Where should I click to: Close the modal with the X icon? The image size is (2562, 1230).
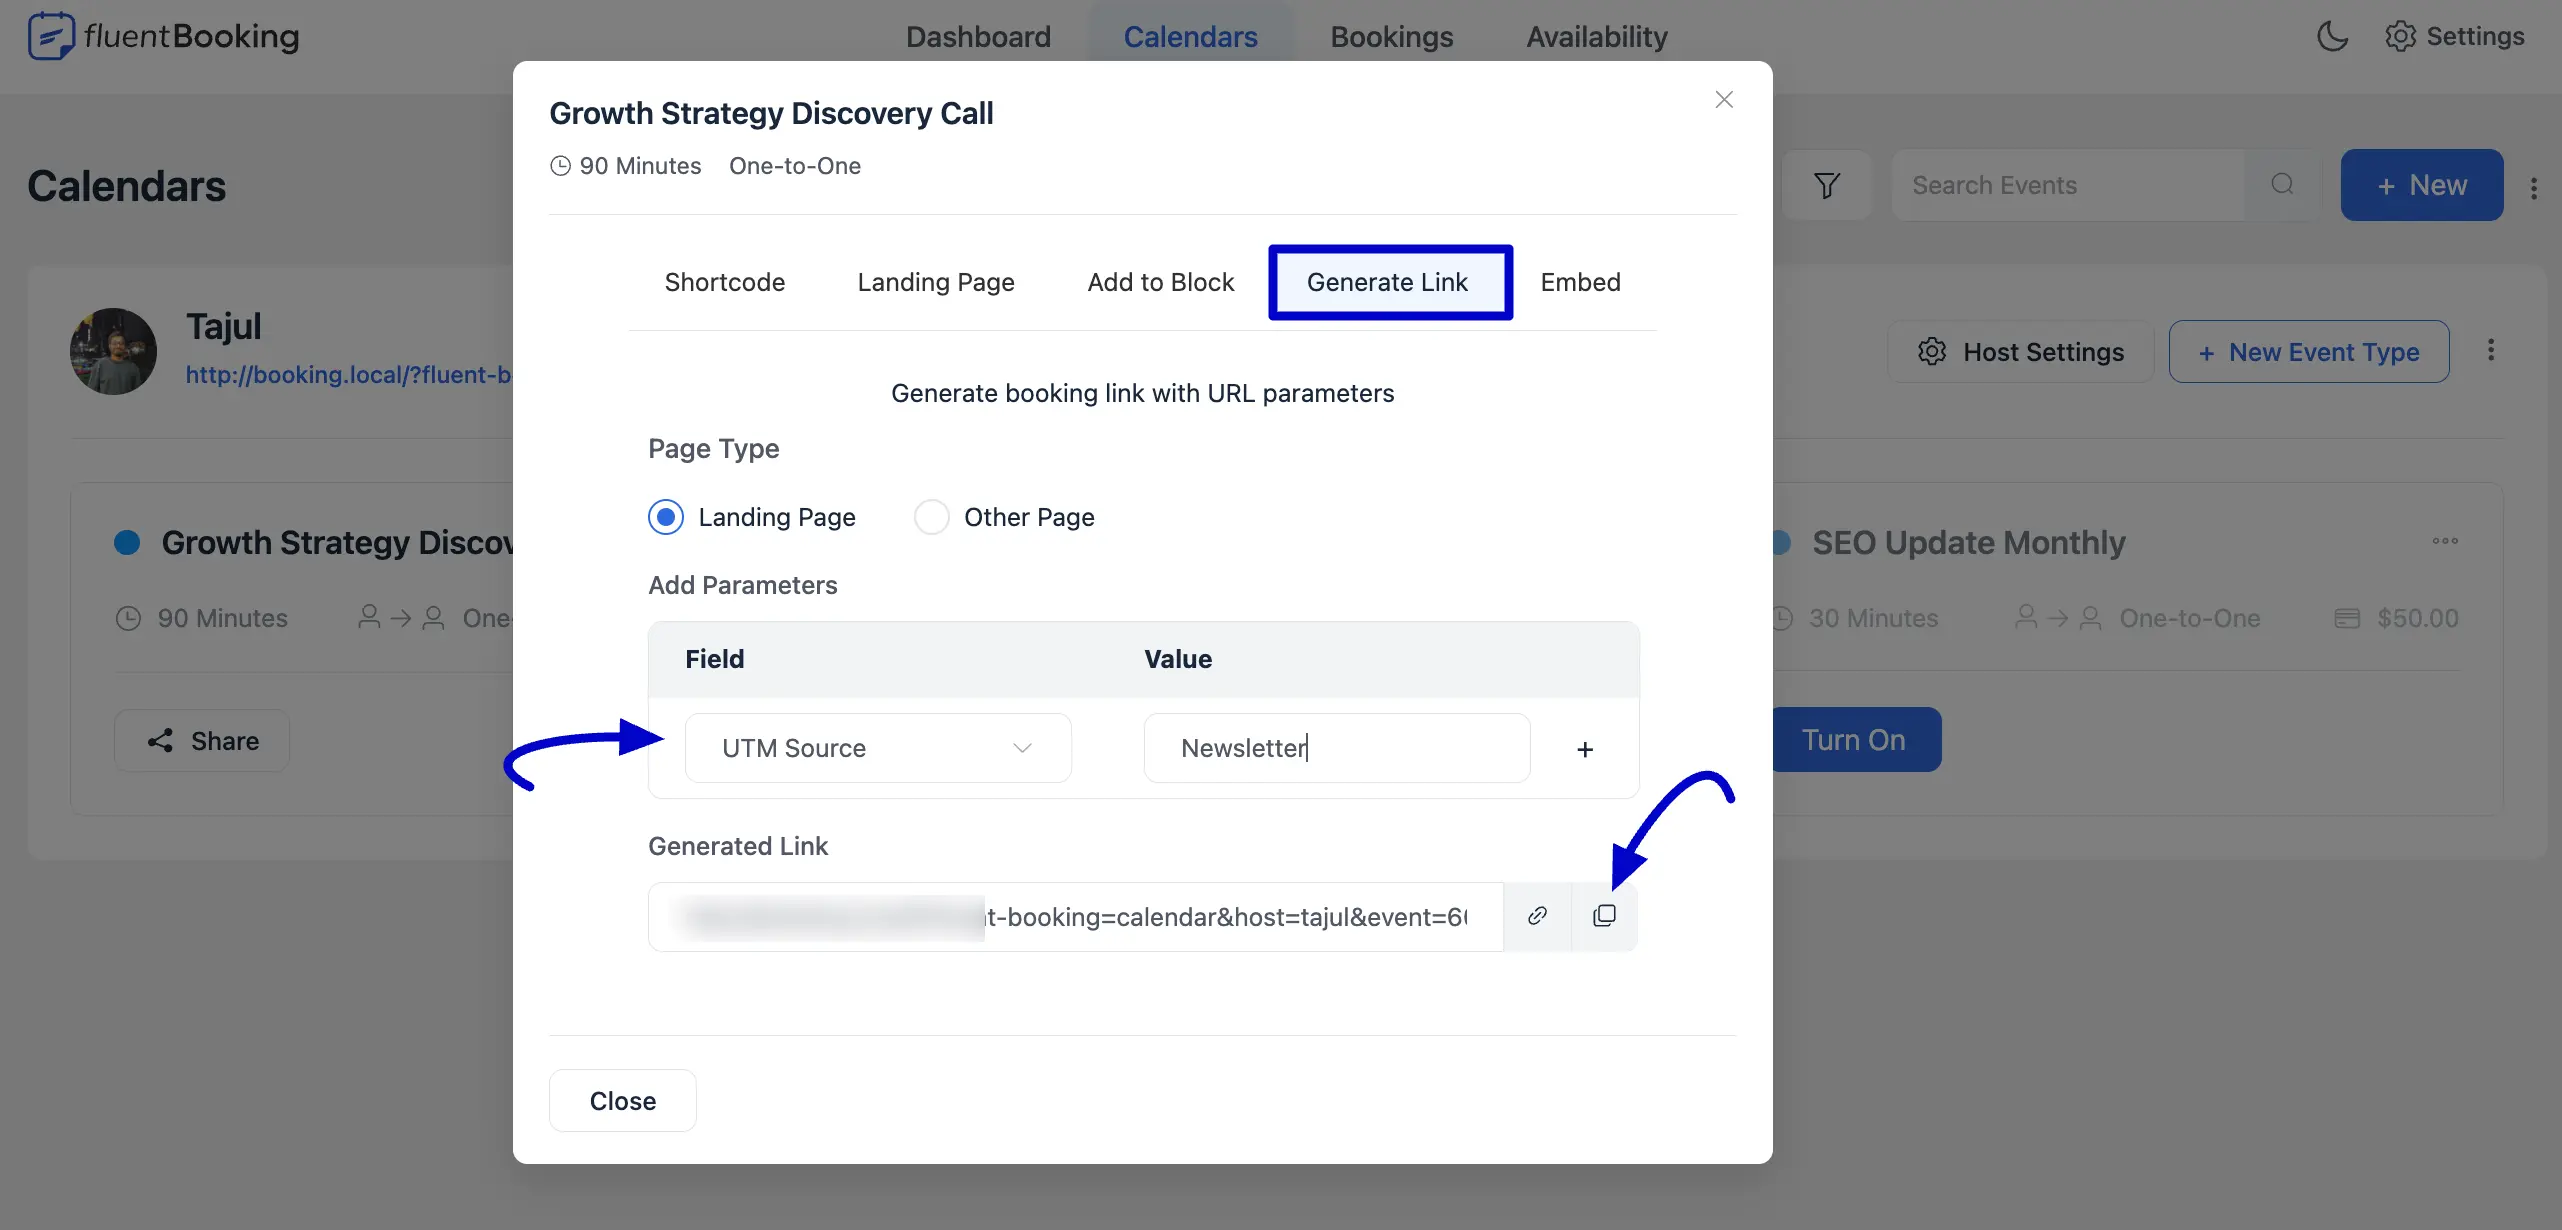(1724, 100)
